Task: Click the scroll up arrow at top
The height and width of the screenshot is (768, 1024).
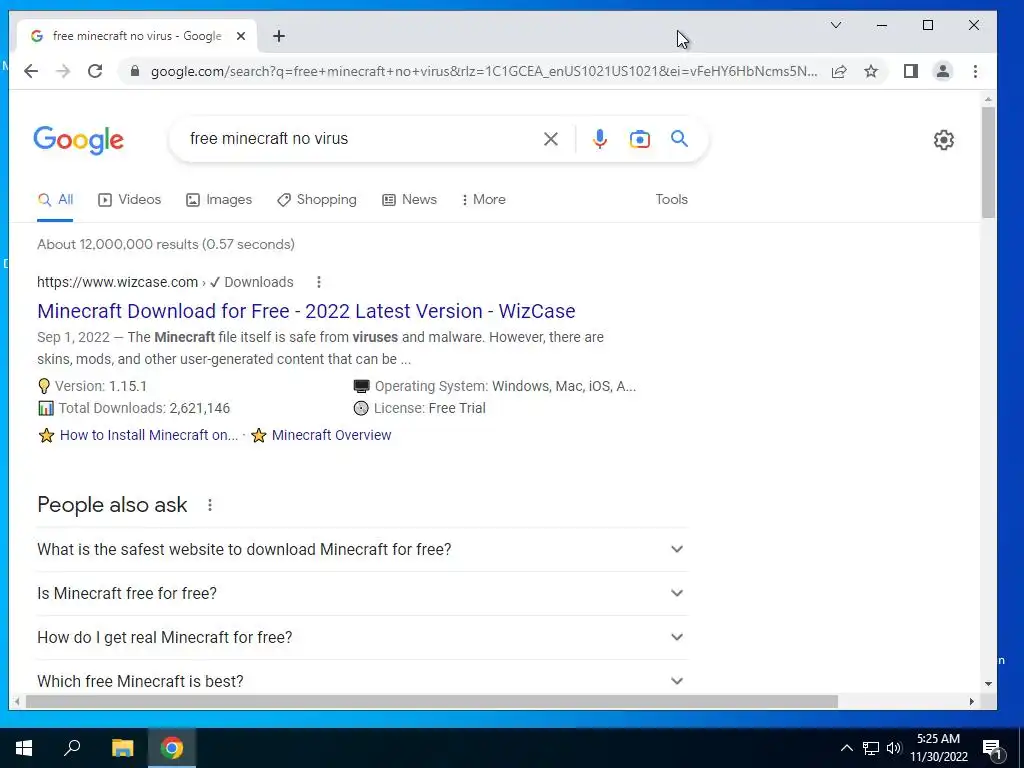Action: [988, 100]
